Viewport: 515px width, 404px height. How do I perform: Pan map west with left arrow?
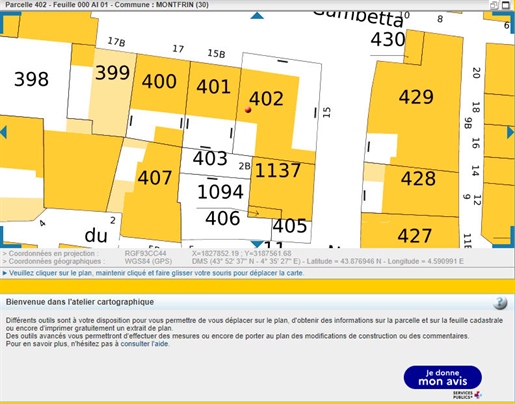[3, 132]
